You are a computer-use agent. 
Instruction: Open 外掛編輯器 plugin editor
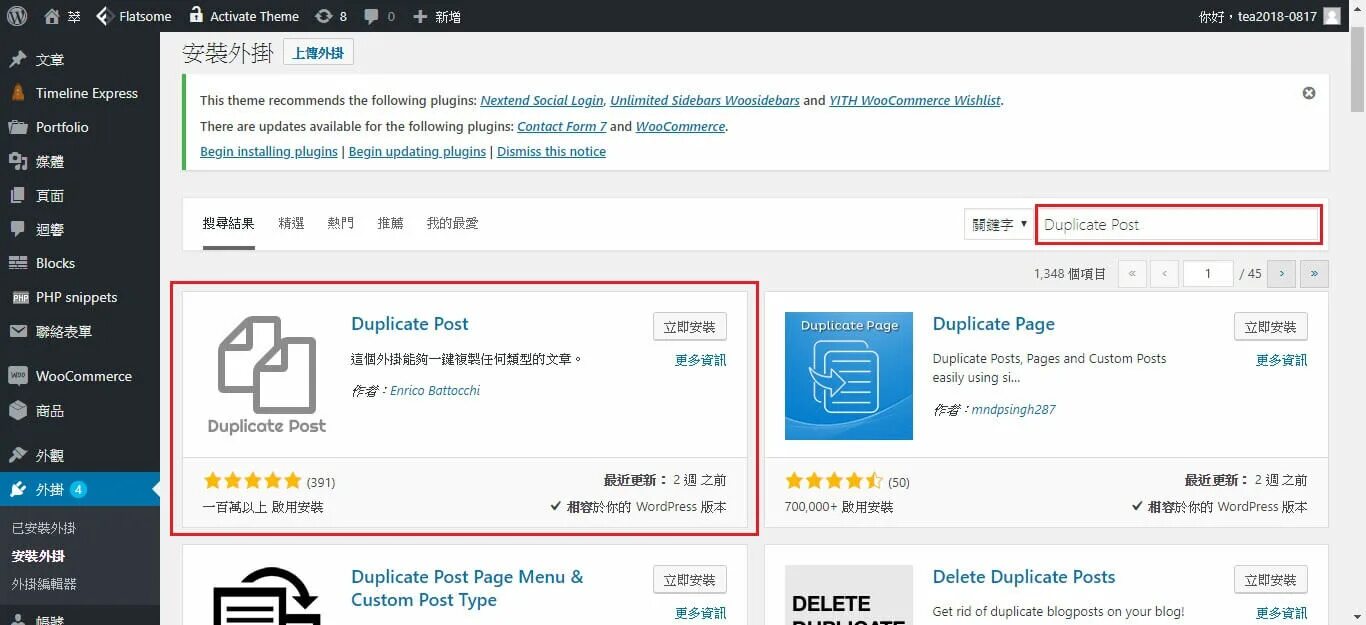click(44, 584)
